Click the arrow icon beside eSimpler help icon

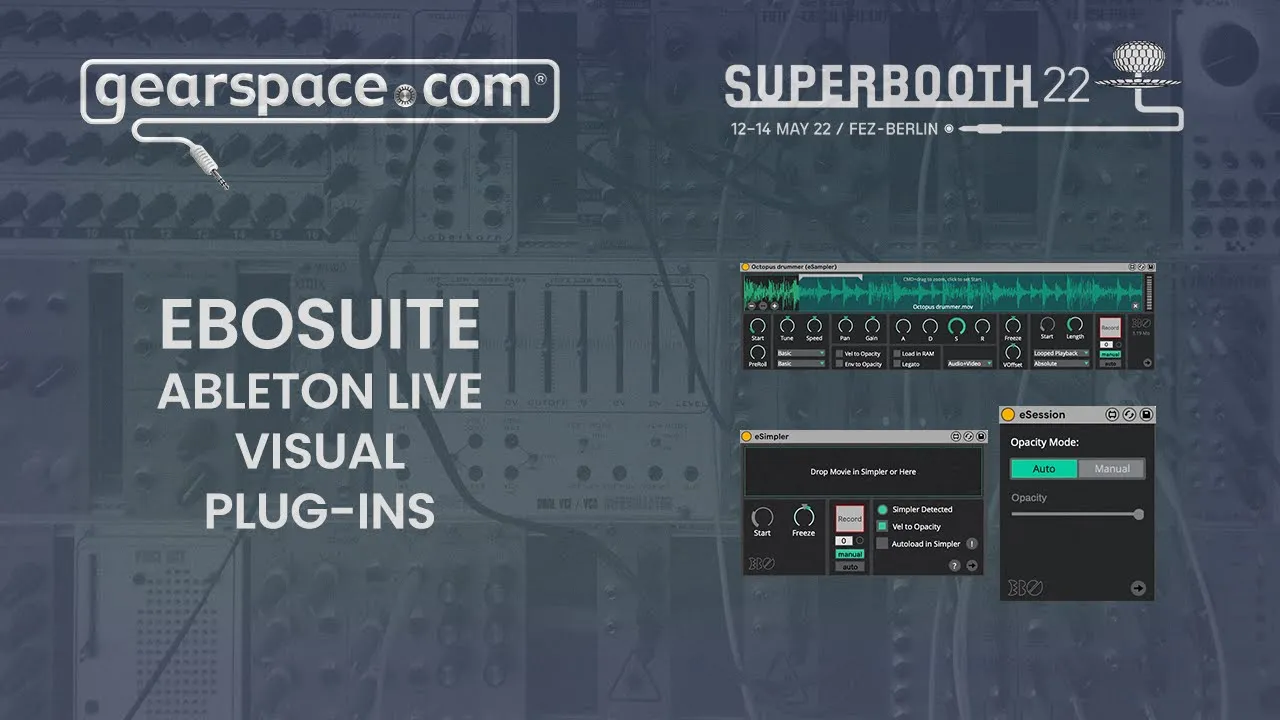tap(972, 566)
